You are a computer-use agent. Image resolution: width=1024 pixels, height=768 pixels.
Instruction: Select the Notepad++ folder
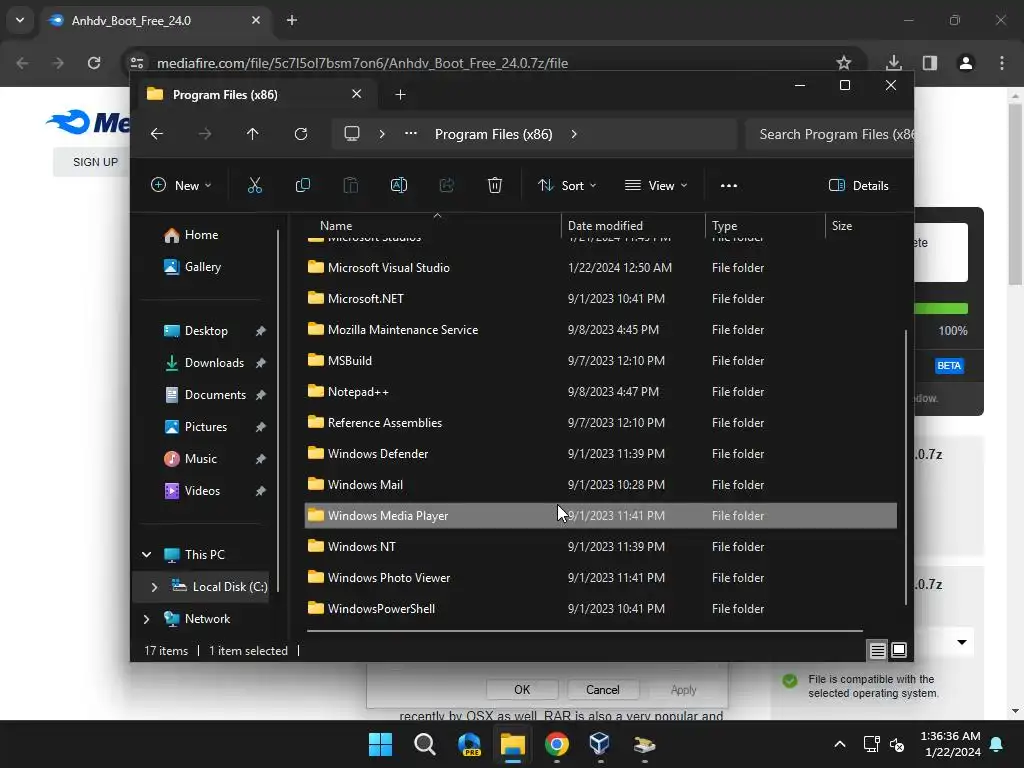[600, 391]
